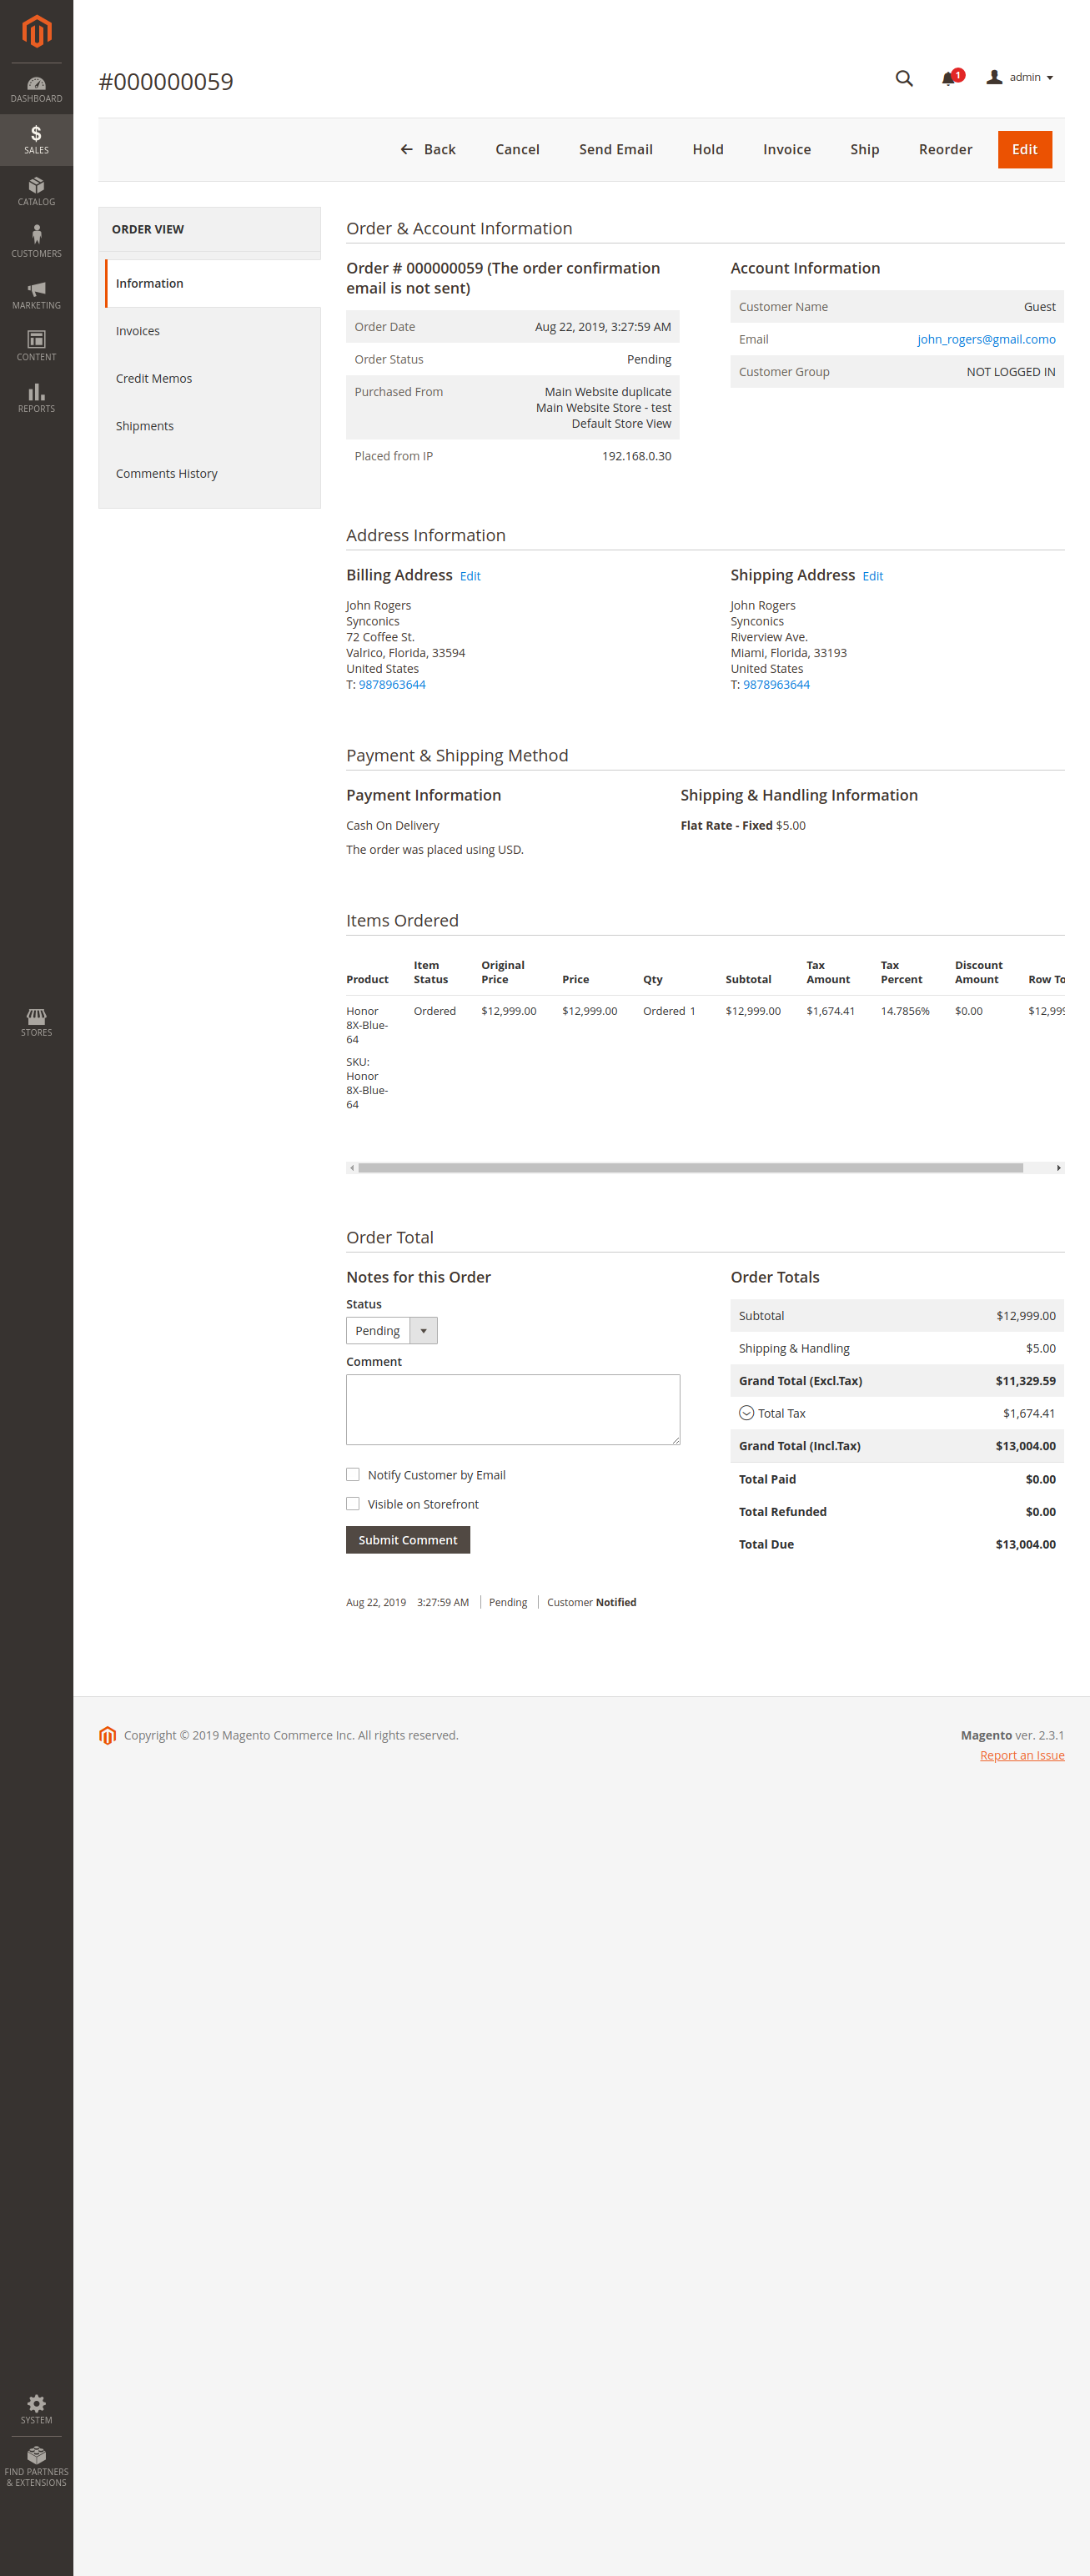Click into the Comment text area
This screenshot has height=2576, width=1090.
512,1408
